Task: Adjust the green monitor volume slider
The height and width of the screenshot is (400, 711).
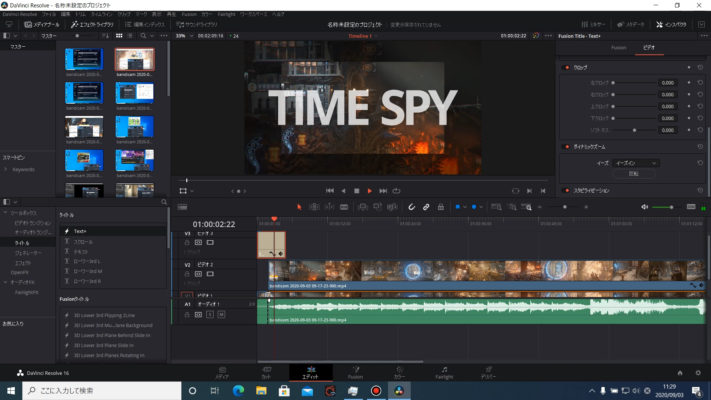Action: point(662,207)
